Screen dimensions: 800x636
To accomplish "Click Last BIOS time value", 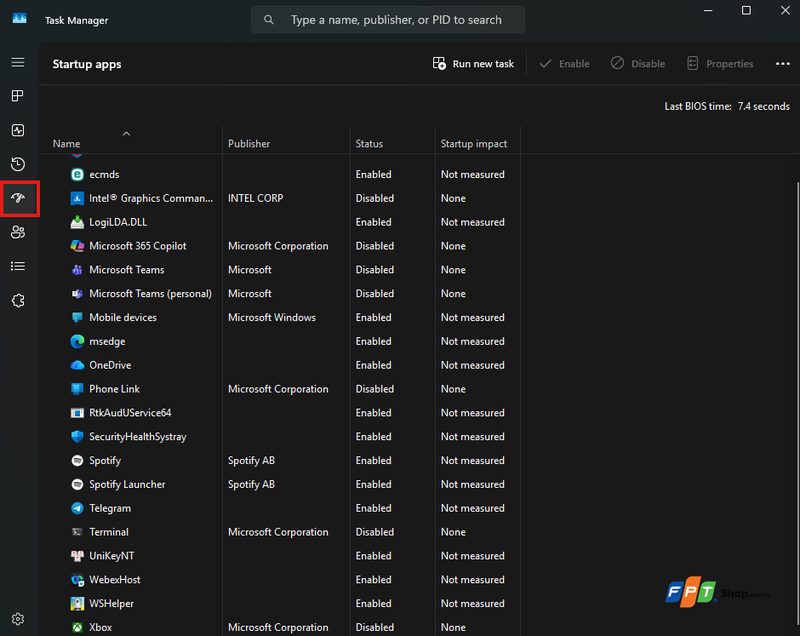I will click(763, 107).
